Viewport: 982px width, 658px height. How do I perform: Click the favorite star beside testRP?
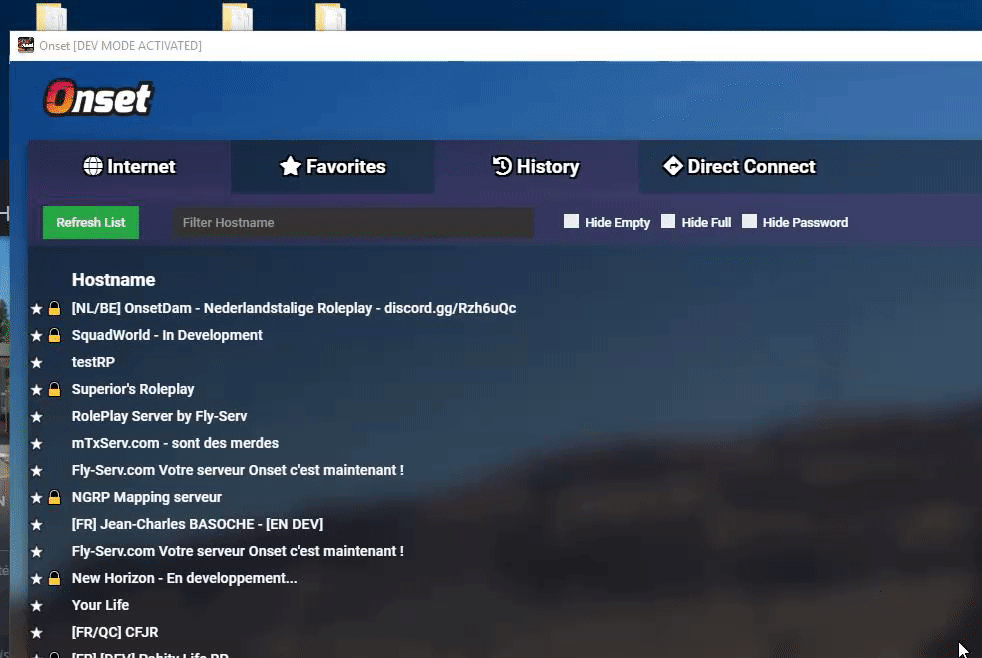point(36,362)
